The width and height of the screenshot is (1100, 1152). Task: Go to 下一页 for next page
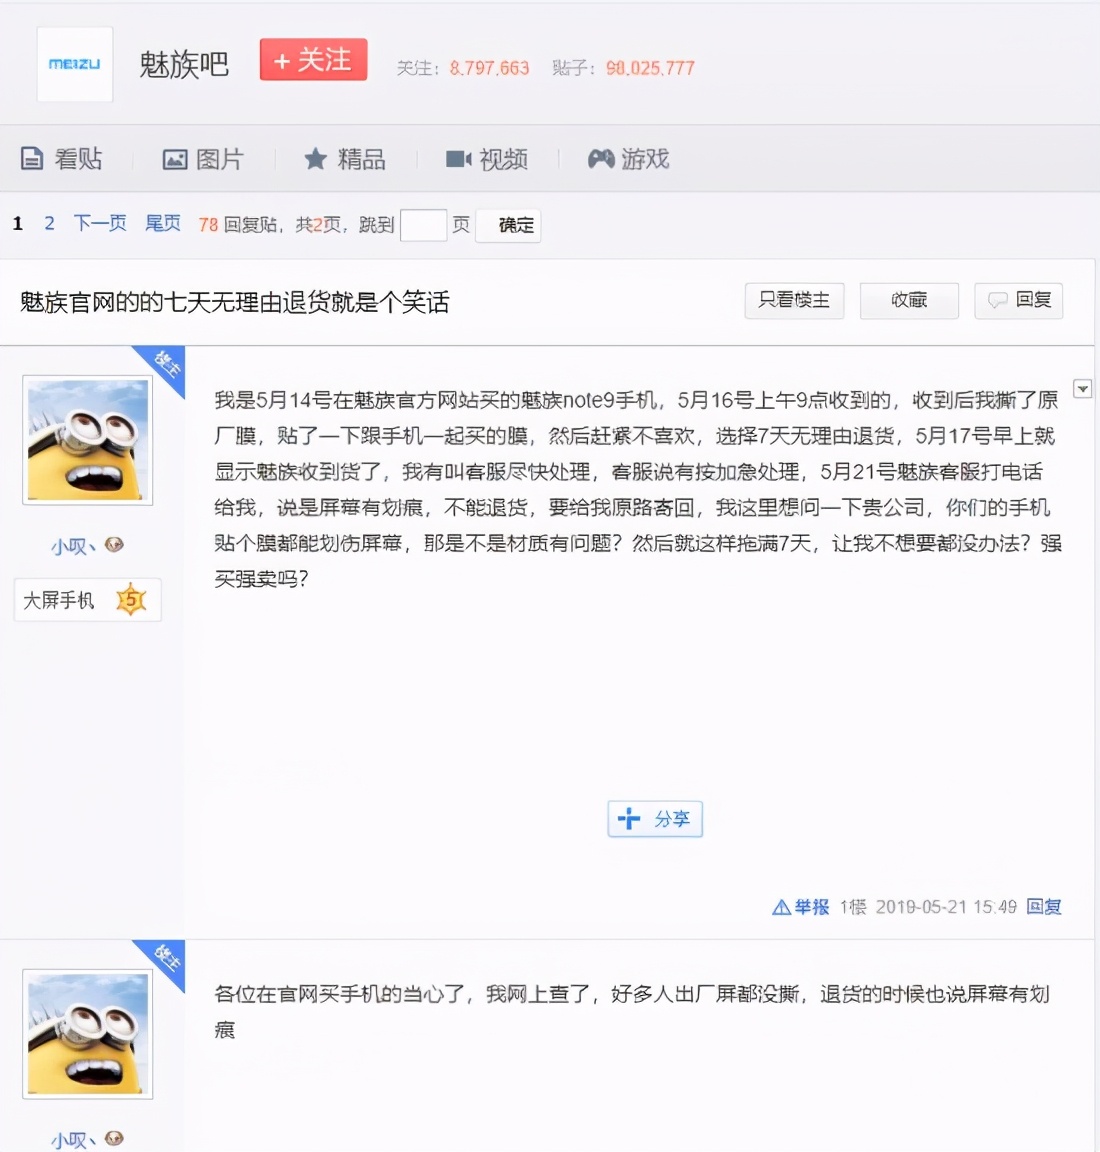tap(99, 223)
